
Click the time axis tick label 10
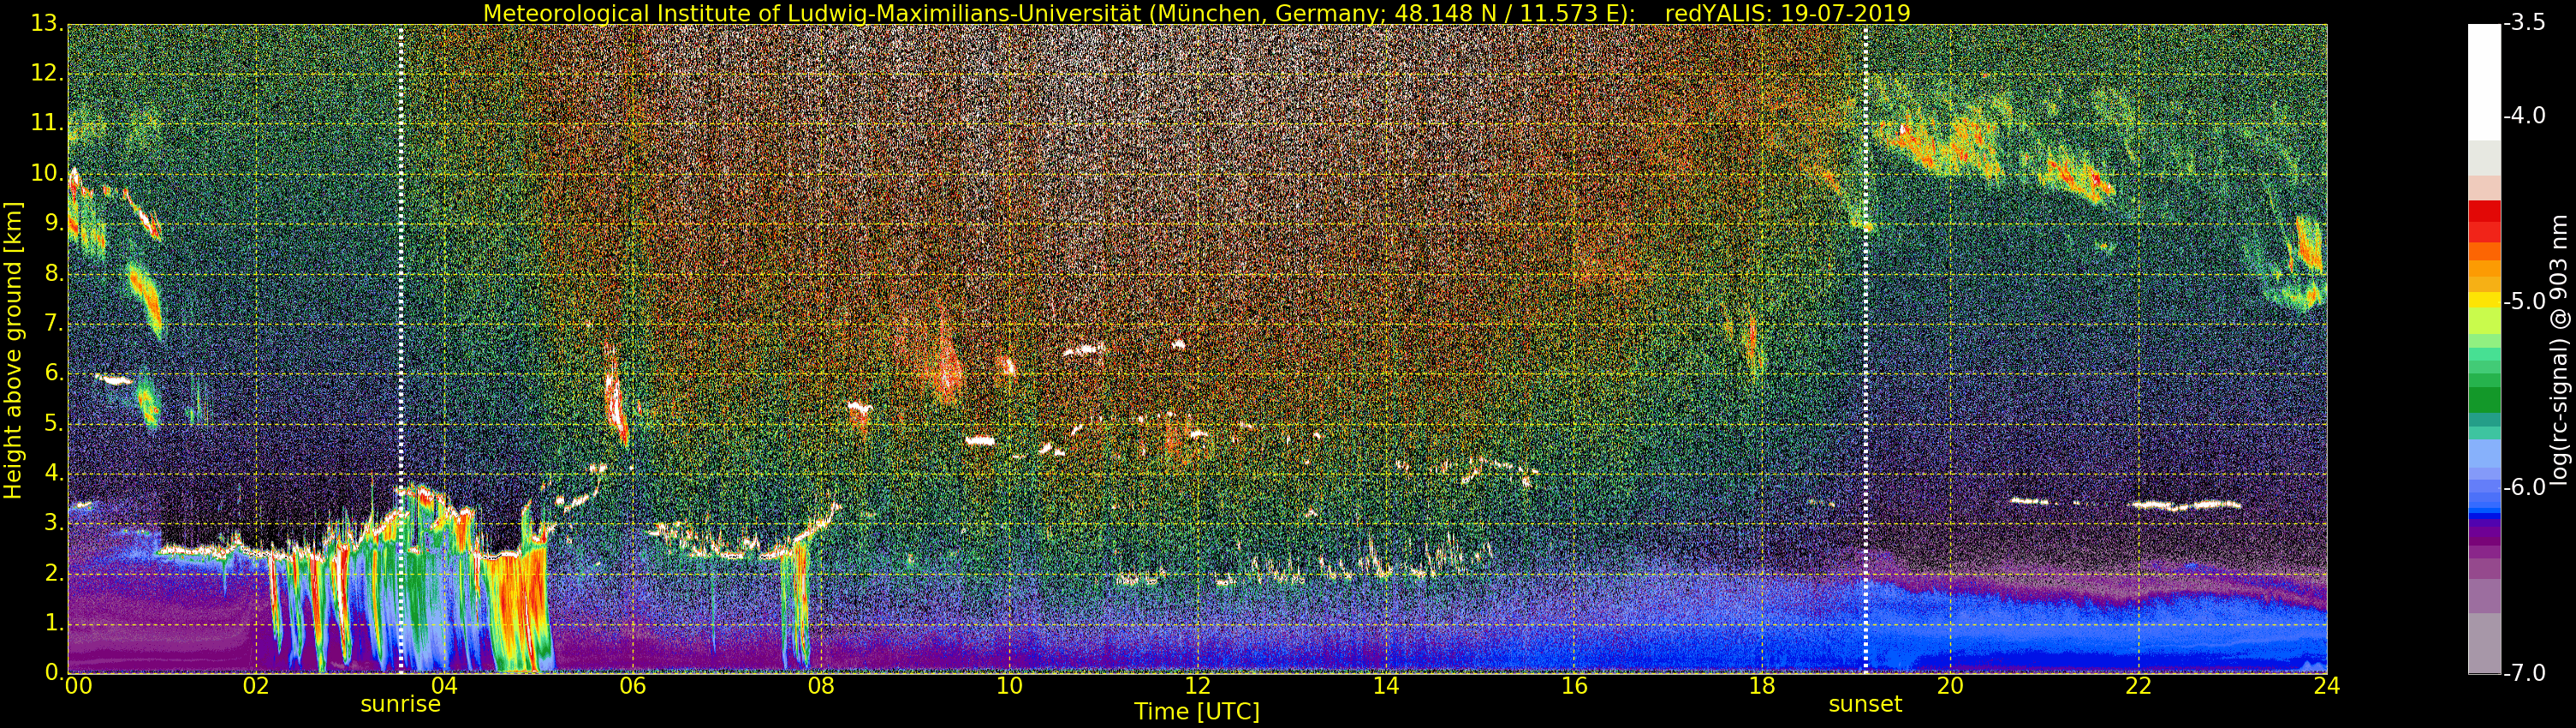(1009, 686)
